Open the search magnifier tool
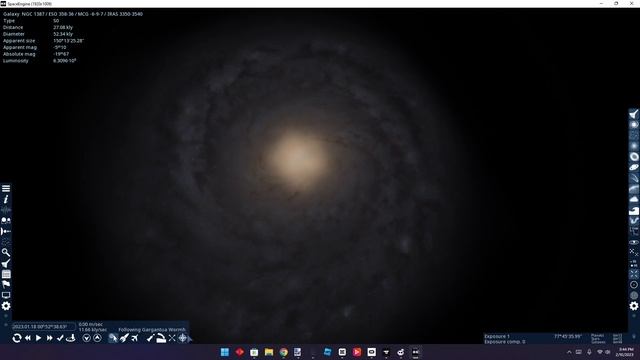The width and height of the screenshot is (640, 360). (6, 253)
